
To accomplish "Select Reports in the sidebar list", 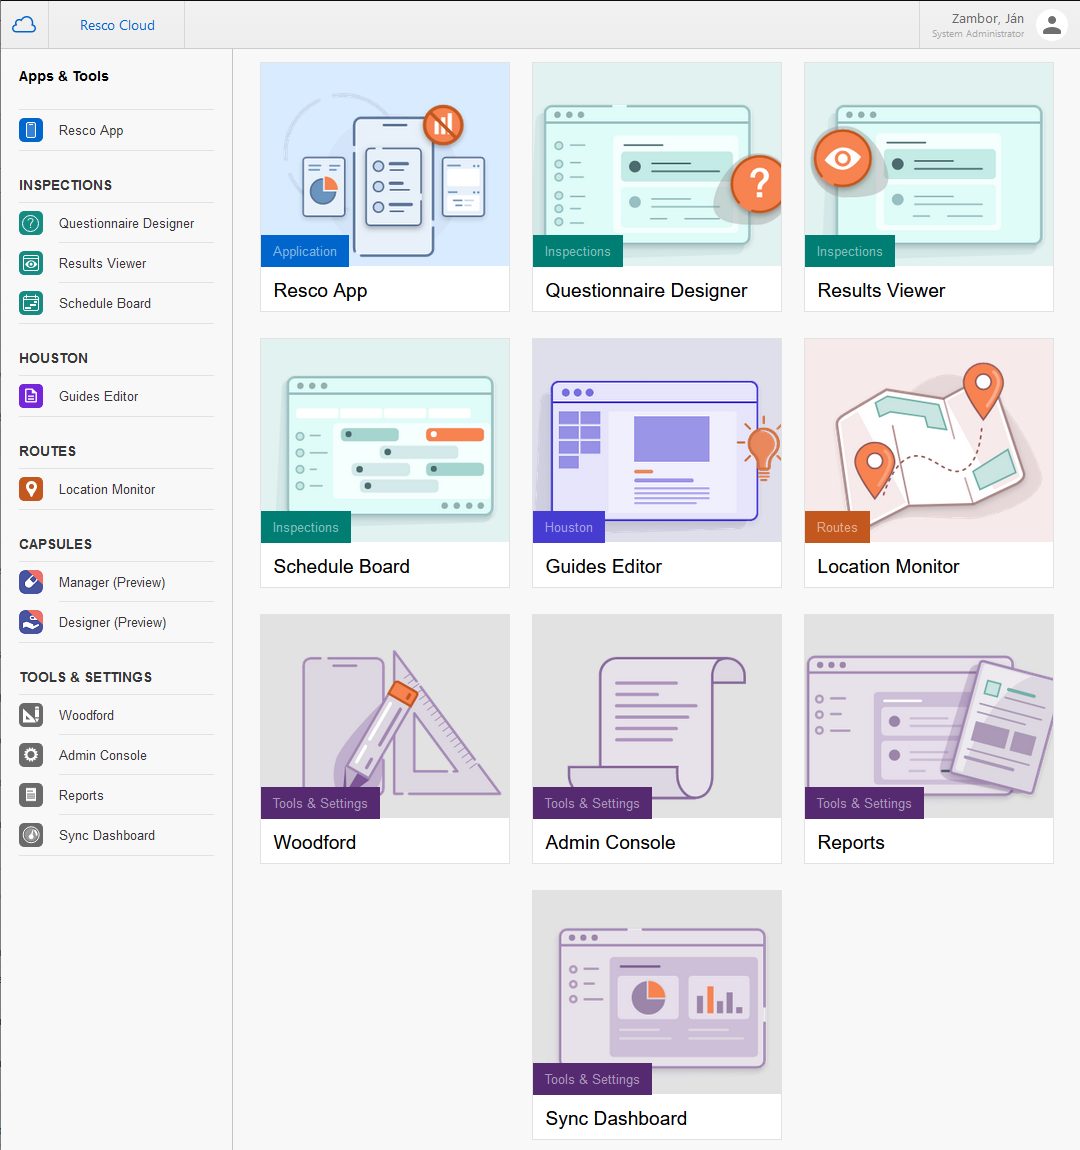I will [x=81, y=795].
